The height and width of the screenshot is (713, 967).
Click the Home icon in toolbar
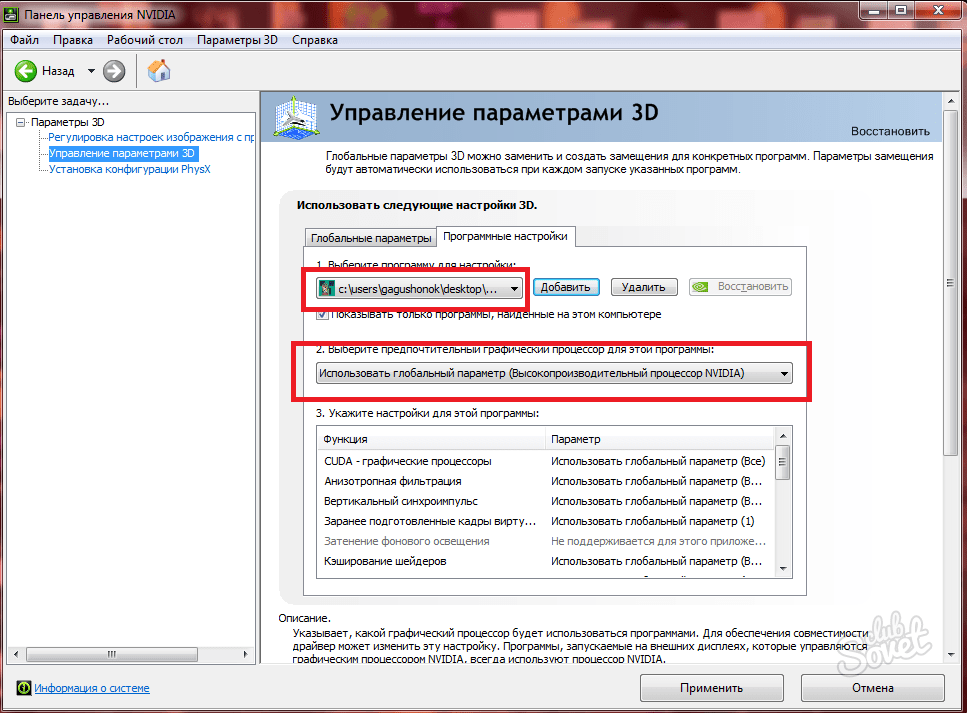pyautogui.click(x=159, y=71)
